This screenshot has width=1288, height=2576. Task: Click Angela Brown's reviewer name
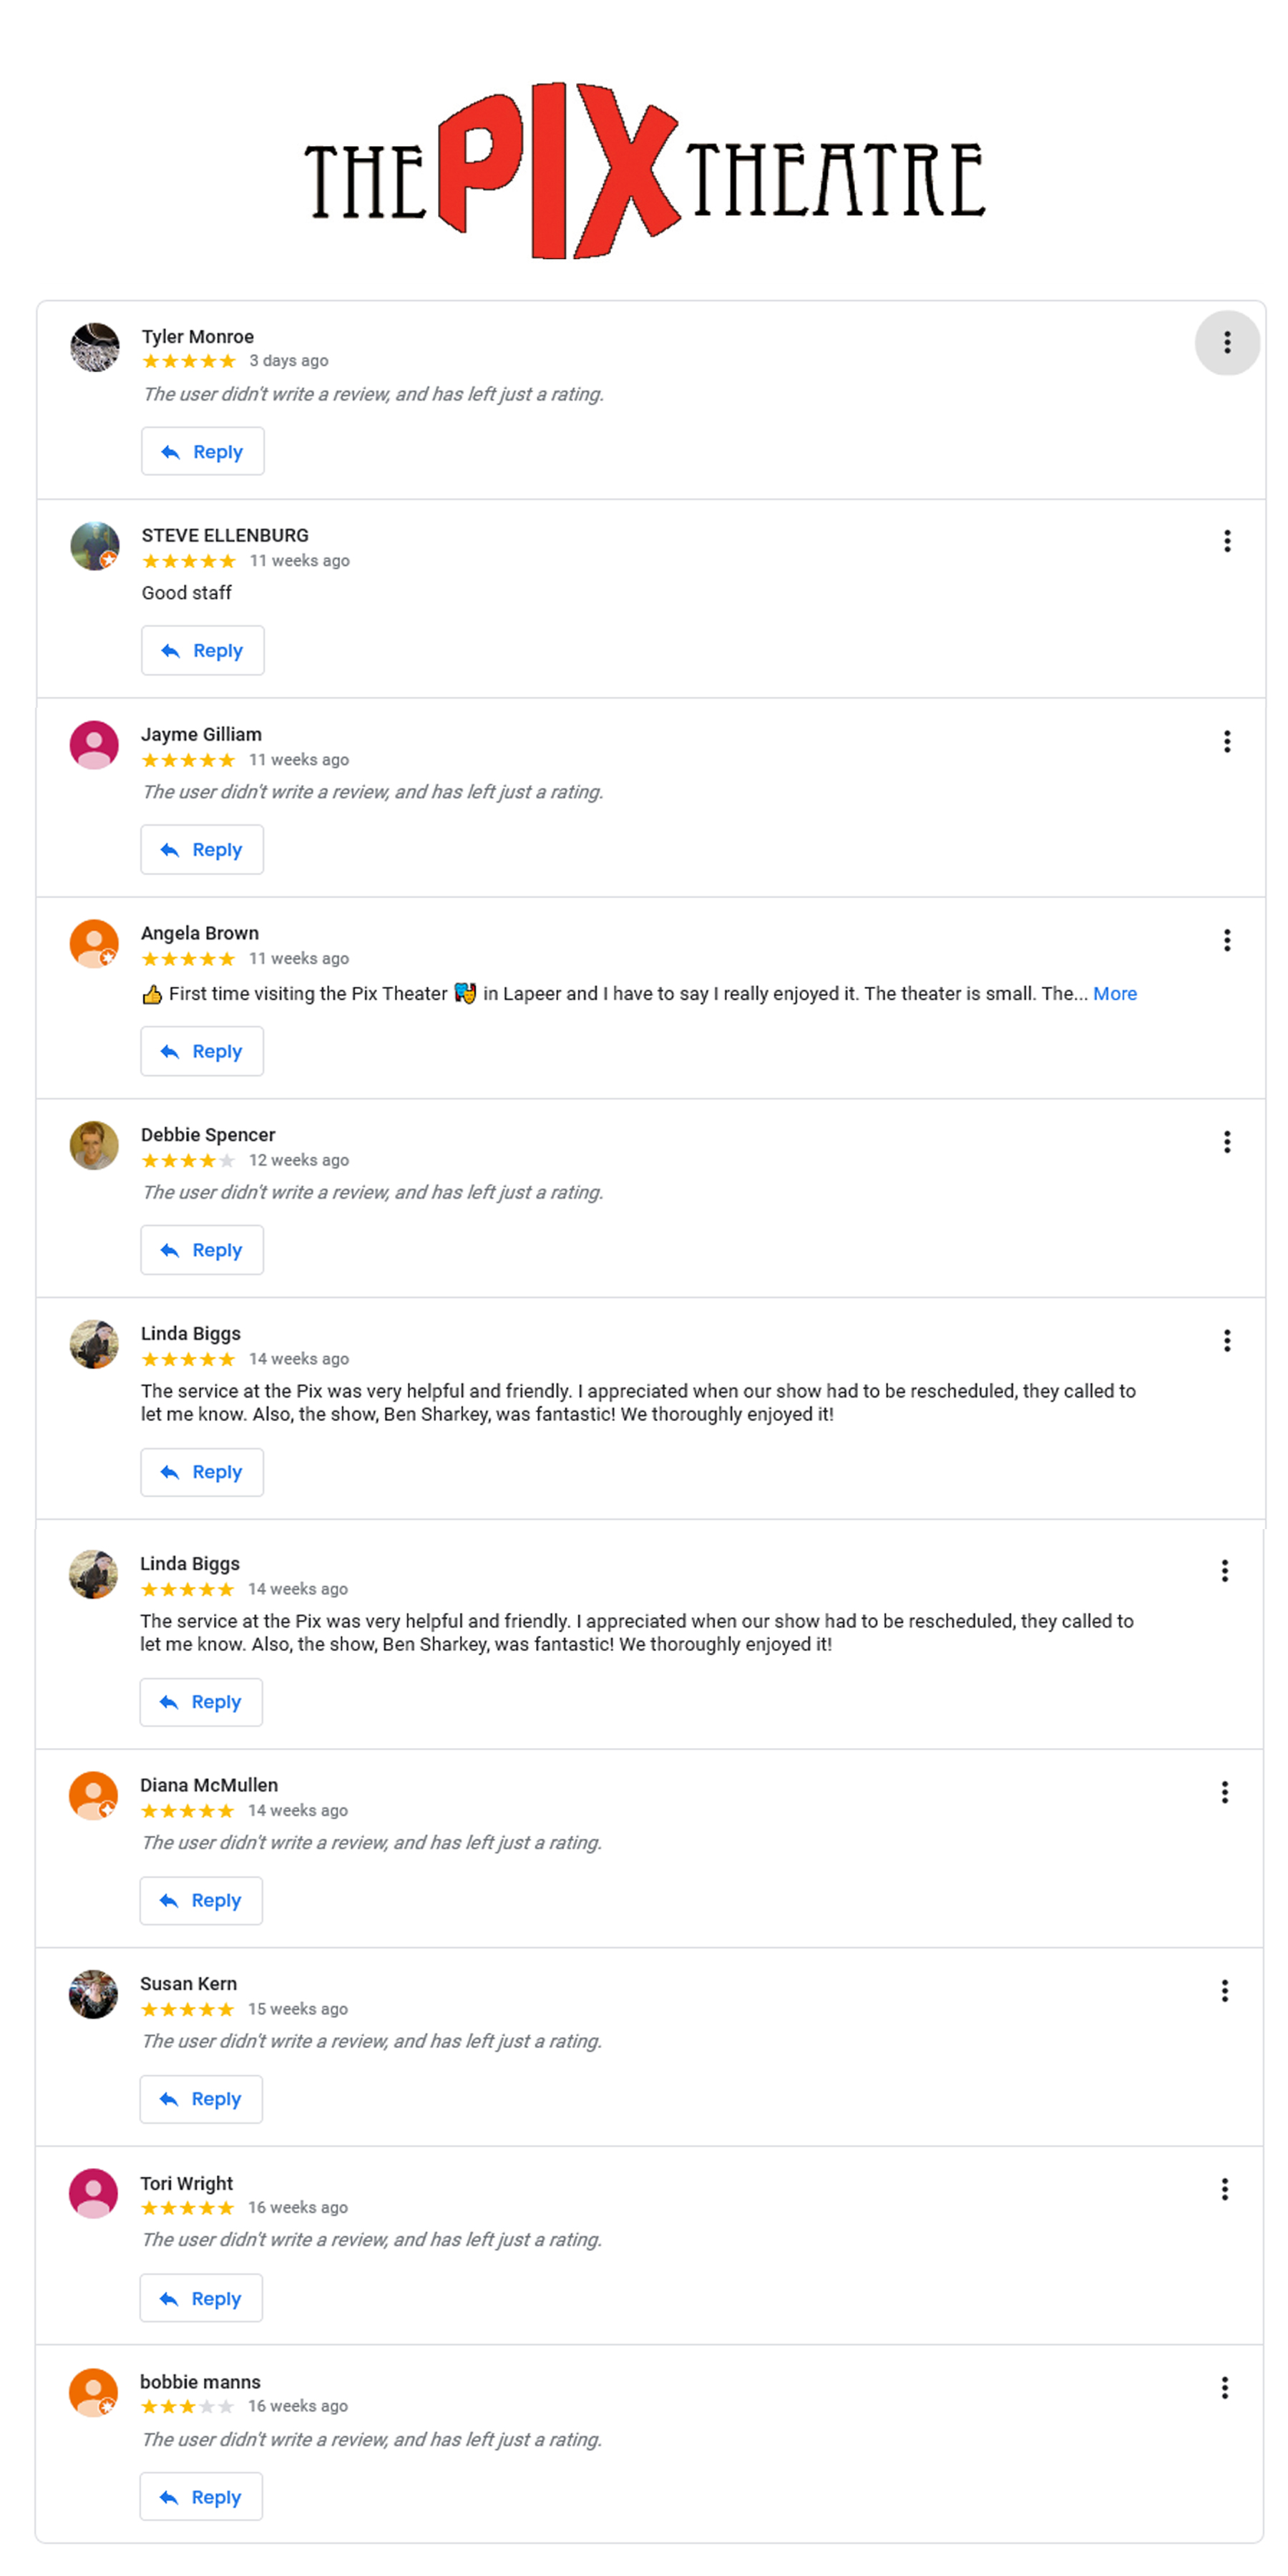point(200,933)
